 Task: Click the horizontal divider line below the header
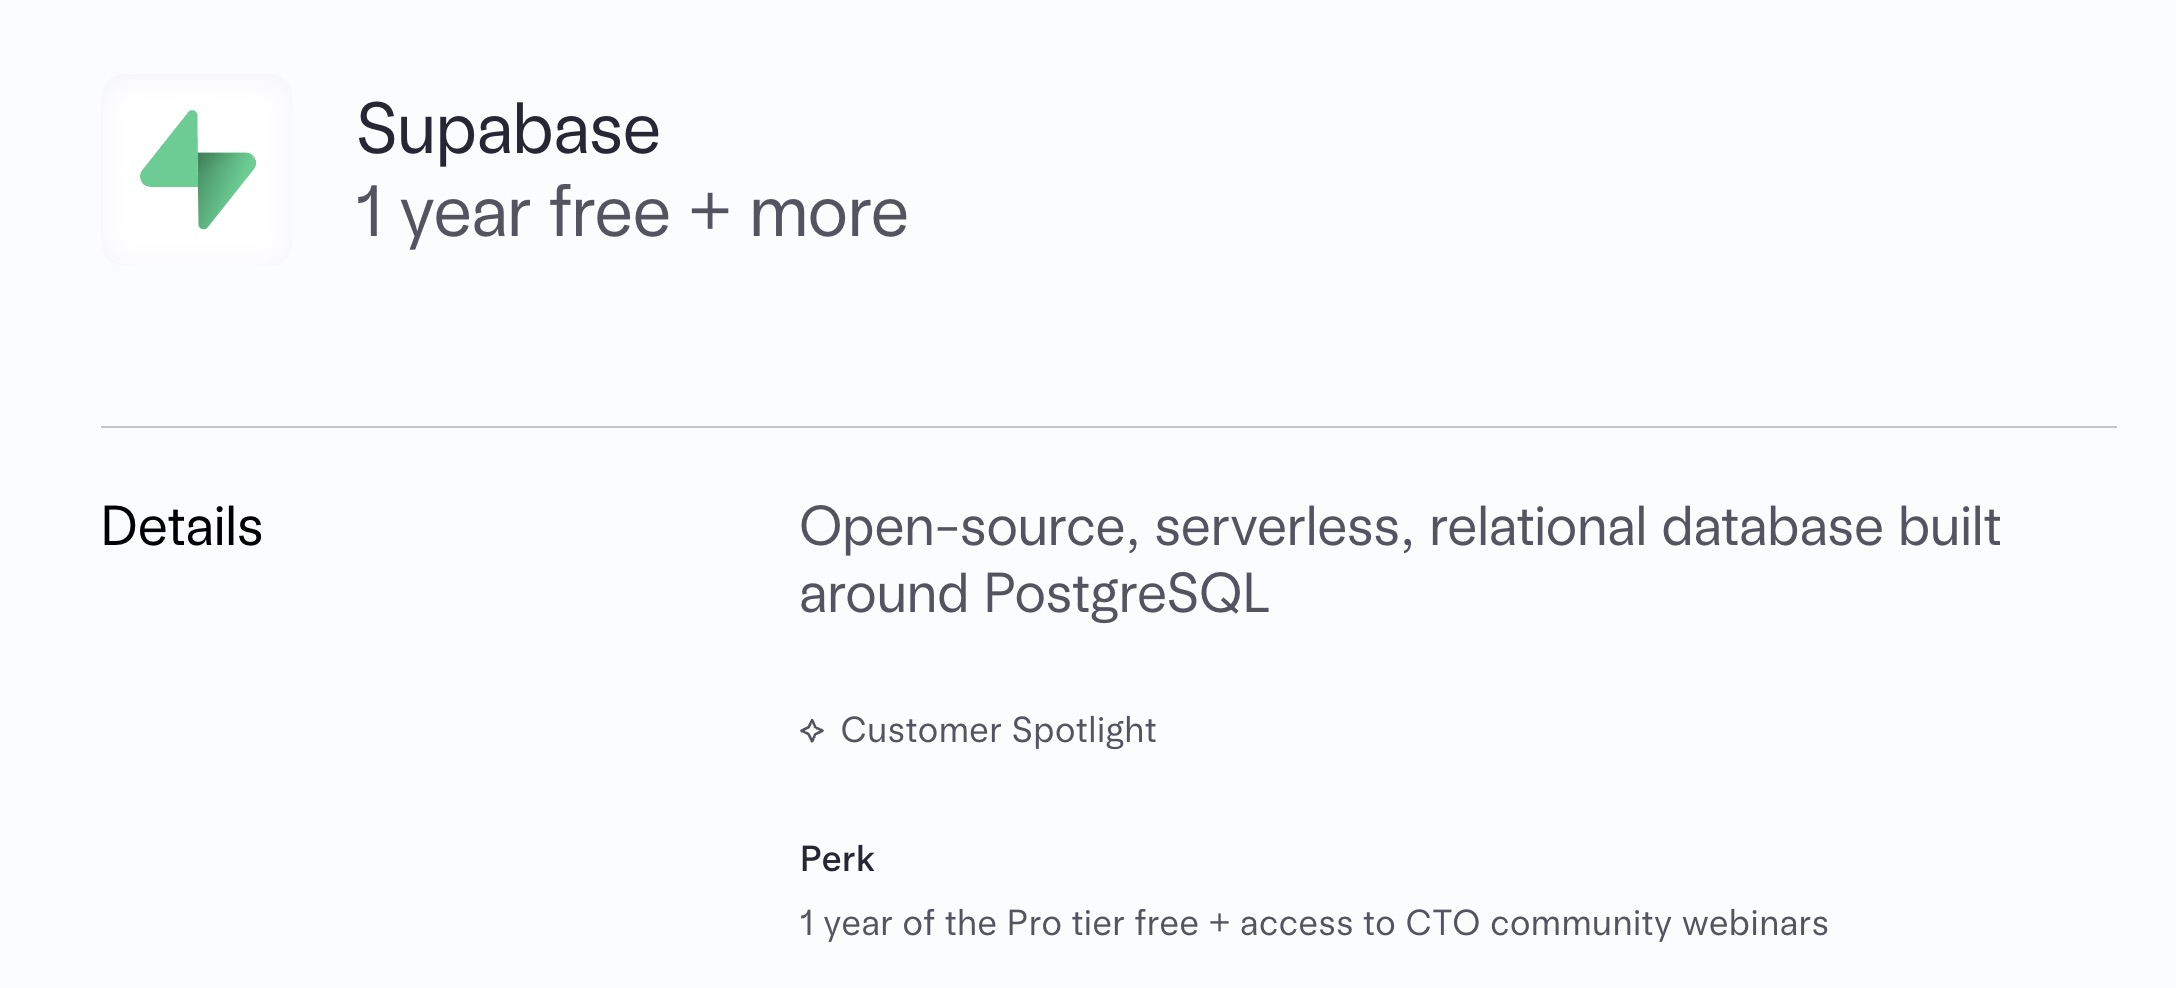tap(1108, 427)
